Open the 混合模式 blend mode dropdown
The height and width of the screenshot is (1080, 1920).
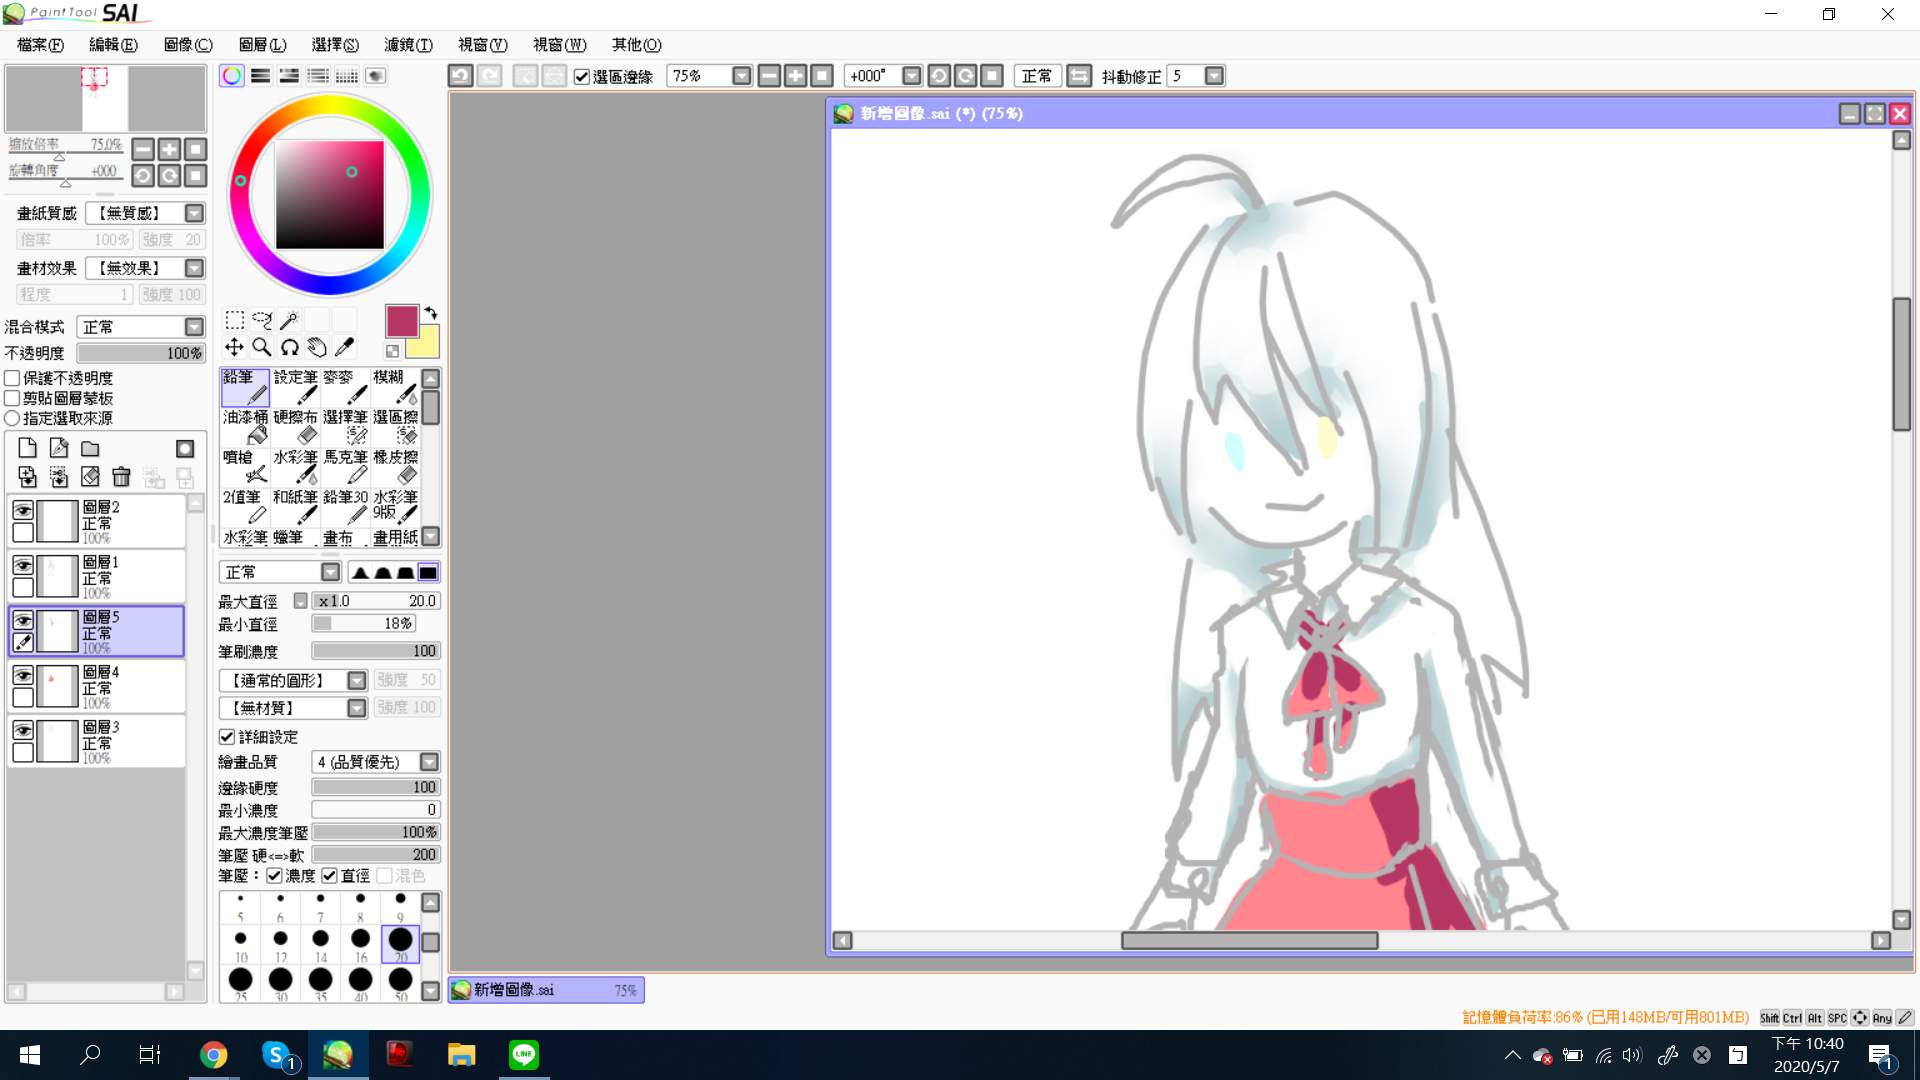(194, 327)
